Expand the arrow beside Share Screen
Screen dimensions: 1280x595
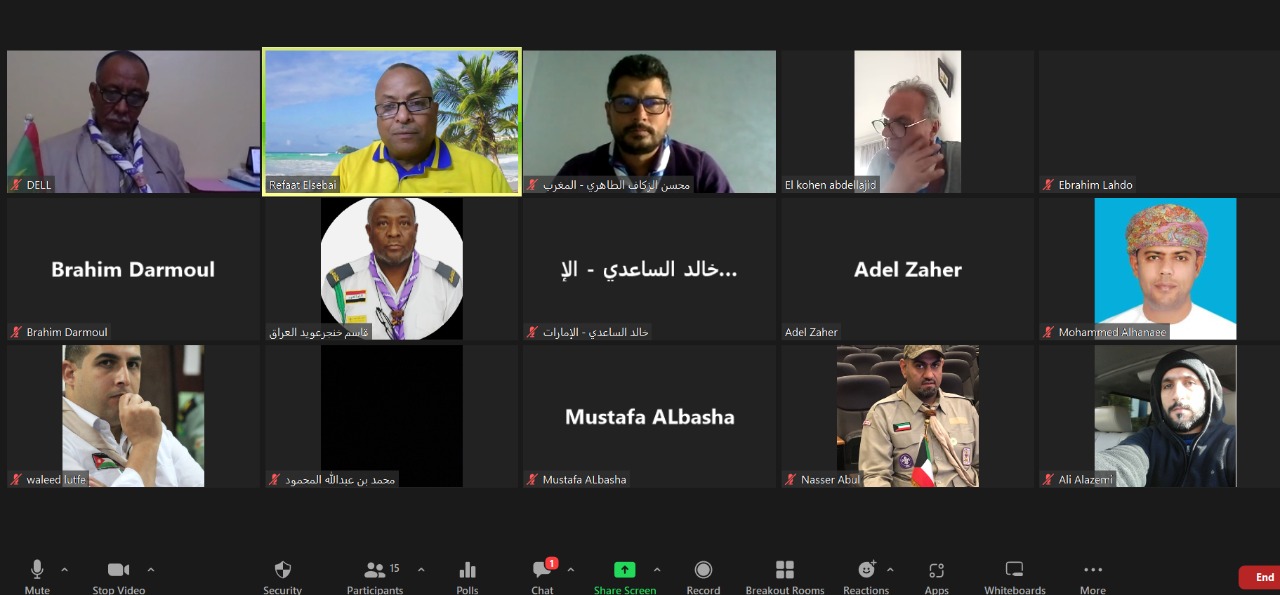(657, 570)
